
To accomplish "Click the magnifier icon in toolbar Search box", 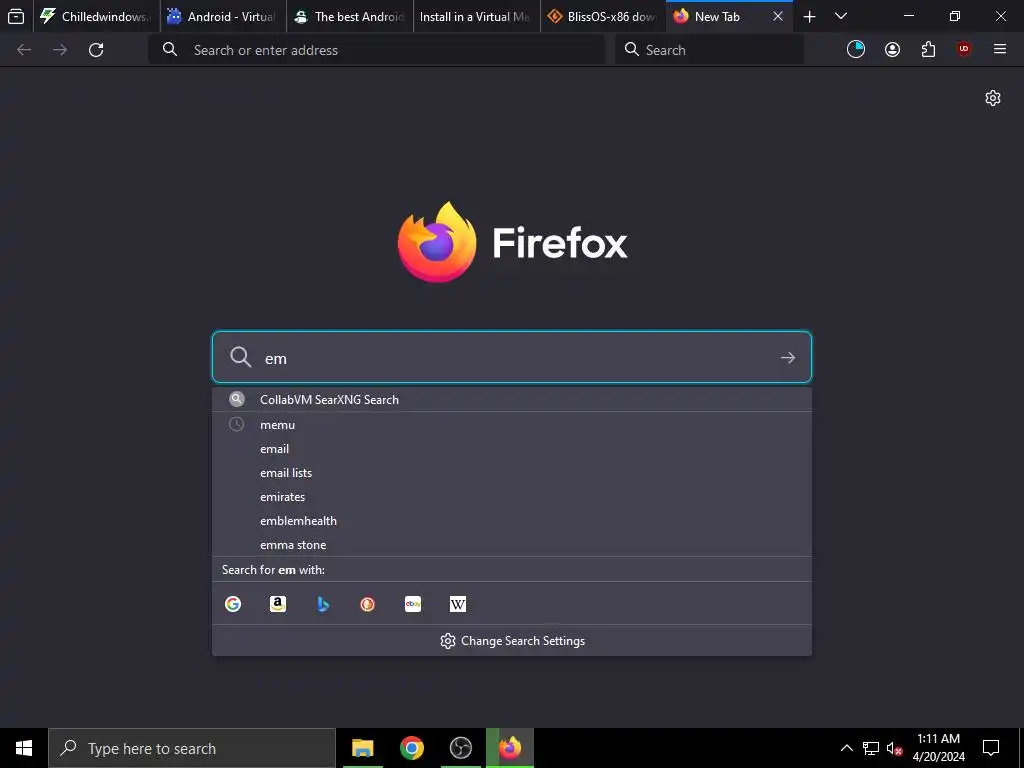I will coord(632,50).
